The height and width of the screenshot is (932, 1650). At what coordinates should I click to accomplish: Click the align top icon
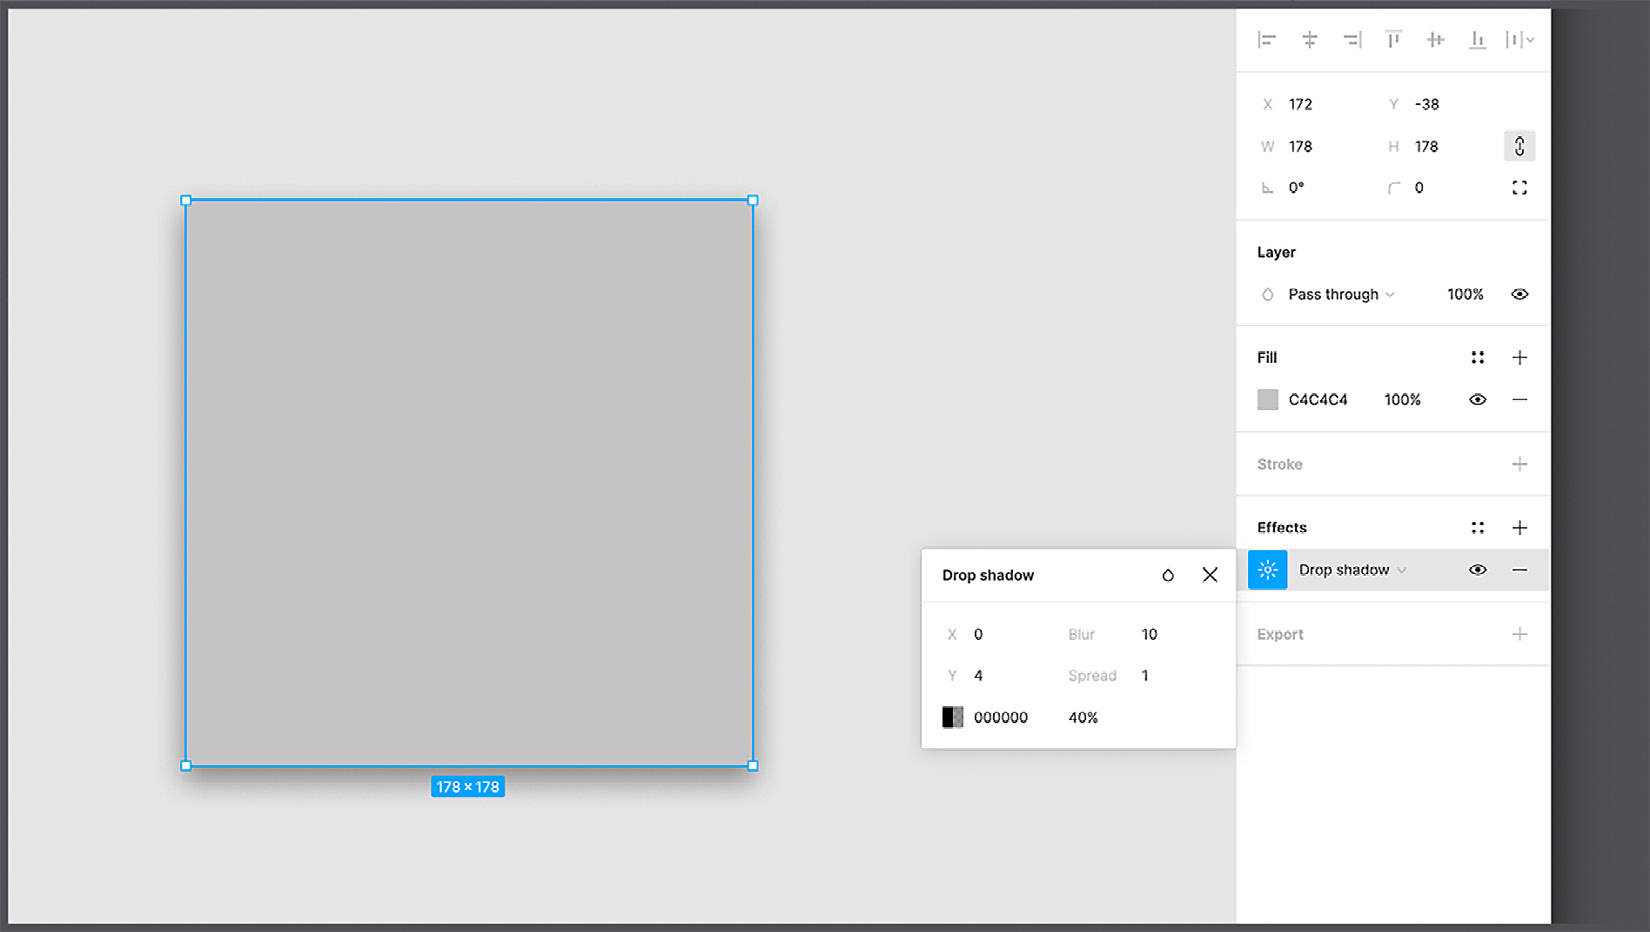tap(1393, 40)
